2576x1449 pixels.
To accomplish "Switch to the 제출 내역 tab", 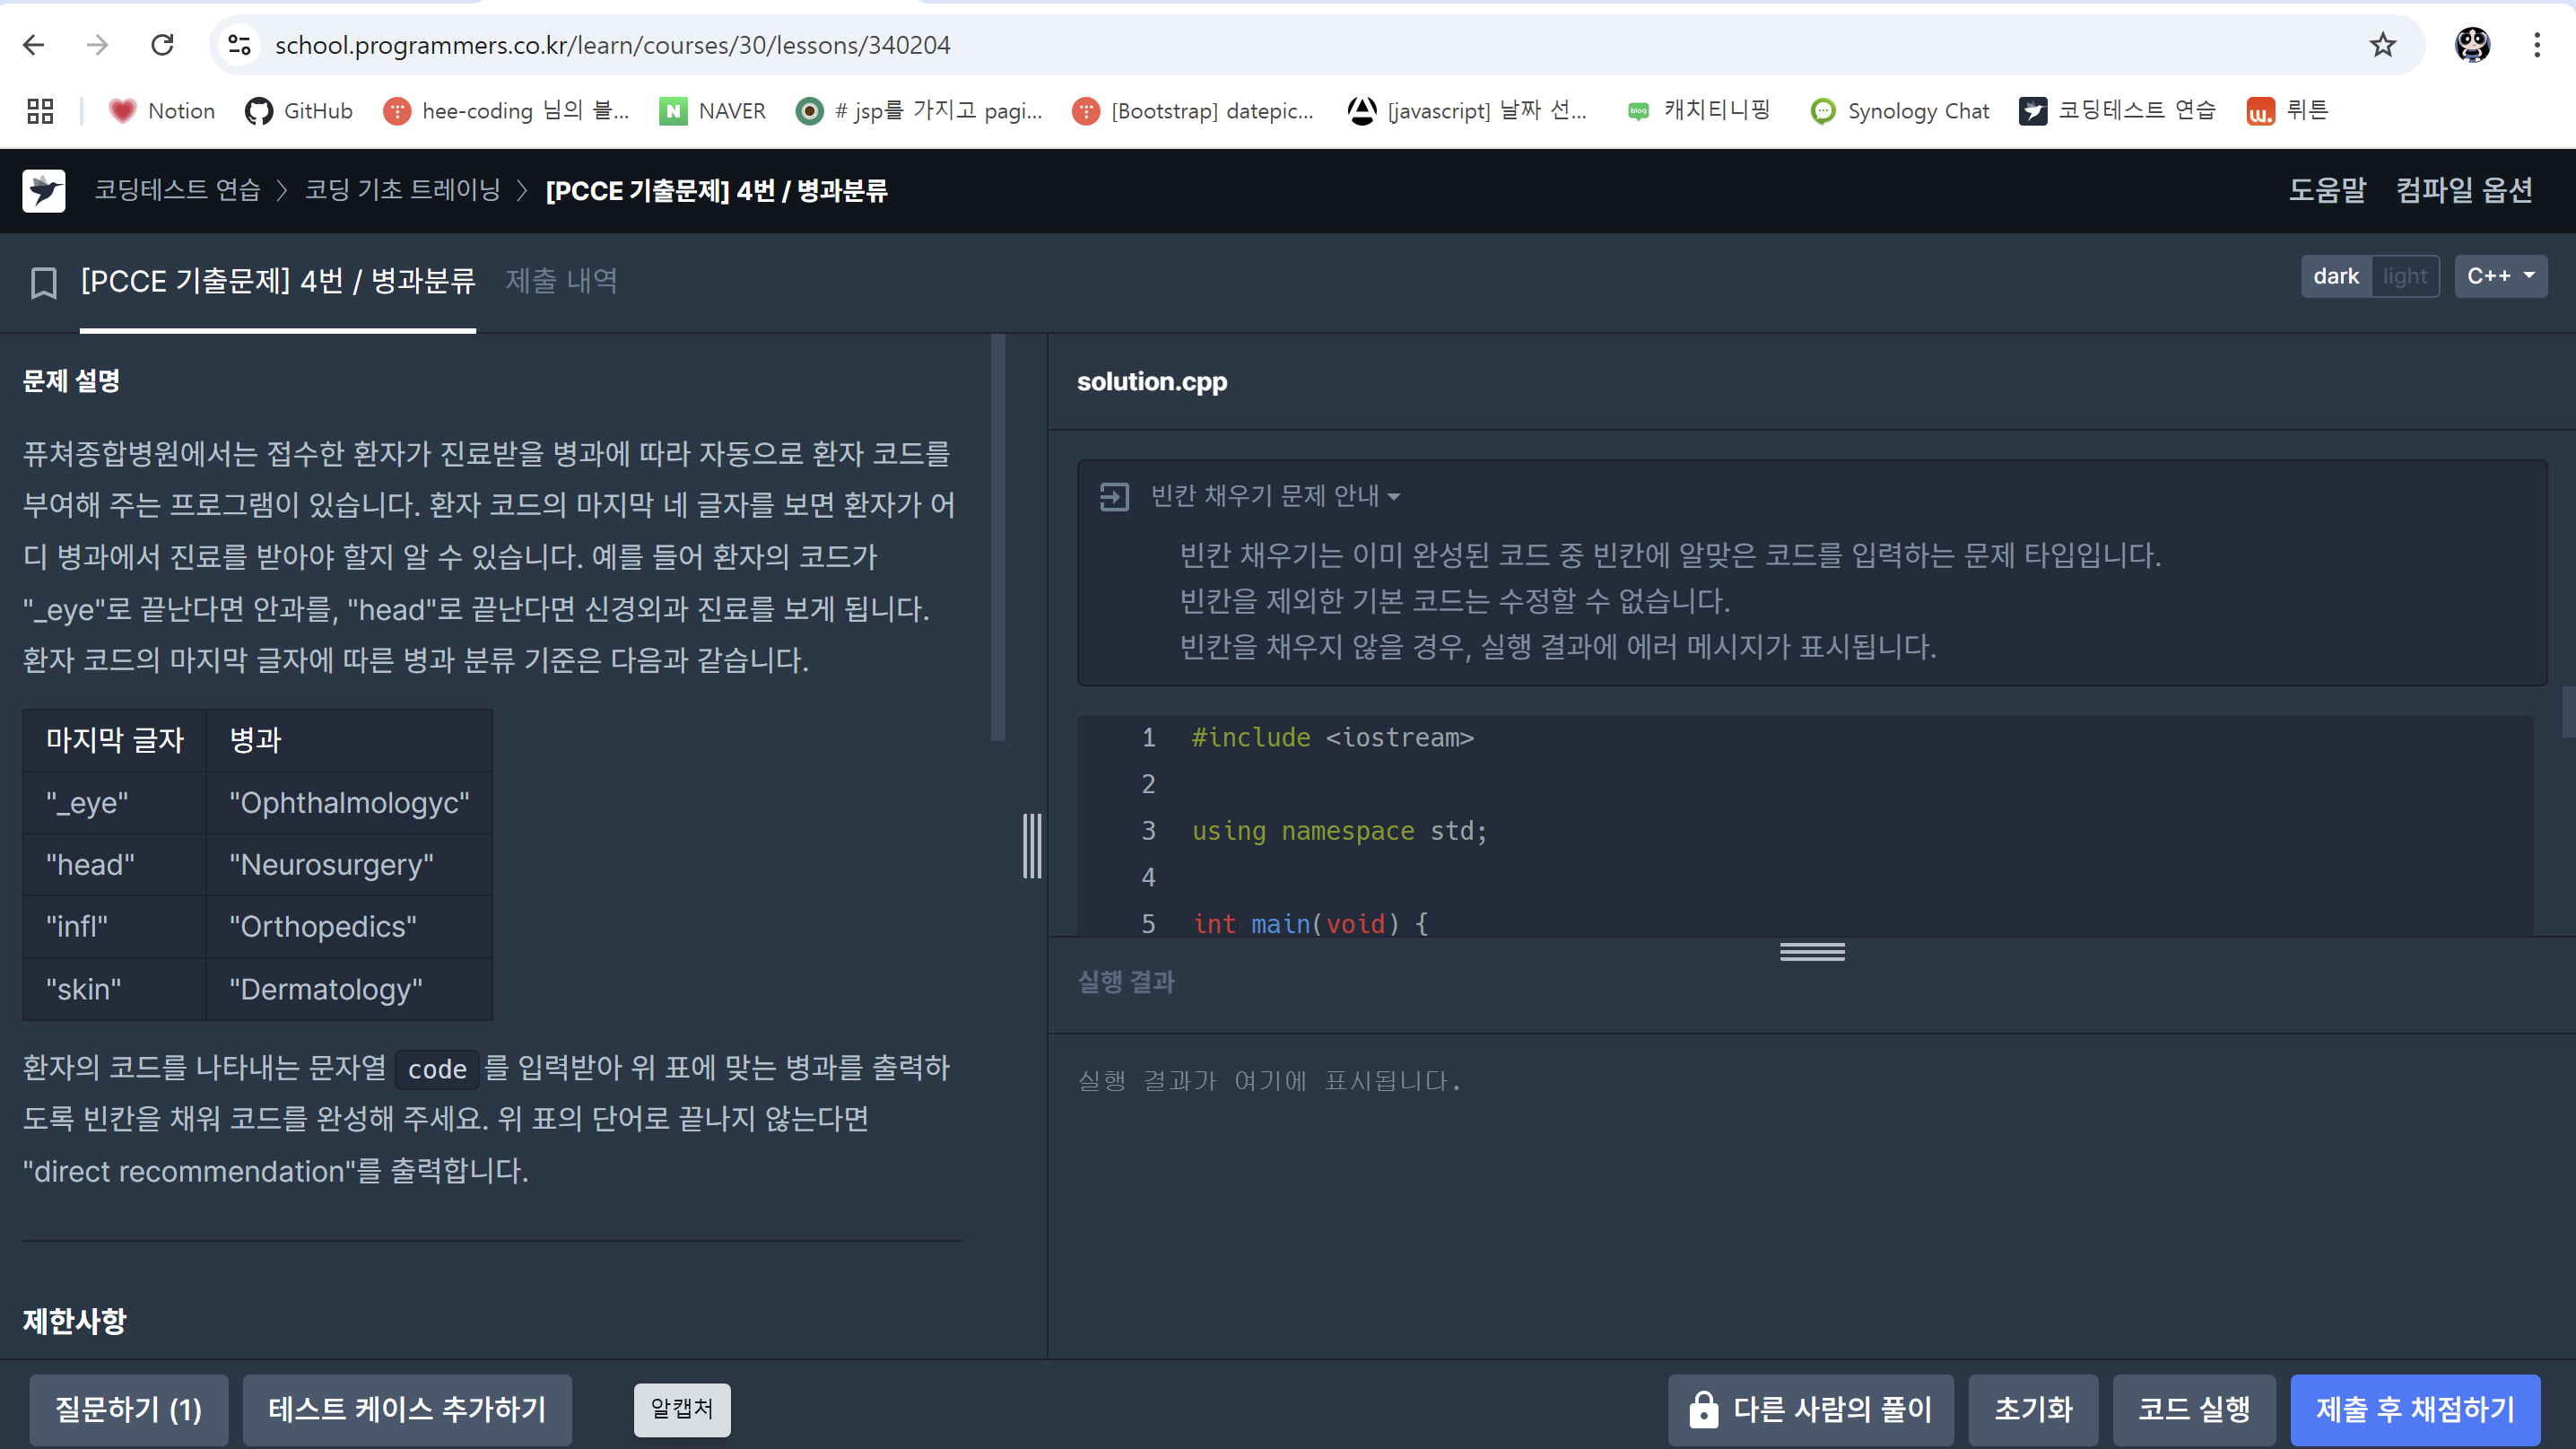I will pos(561,281).
